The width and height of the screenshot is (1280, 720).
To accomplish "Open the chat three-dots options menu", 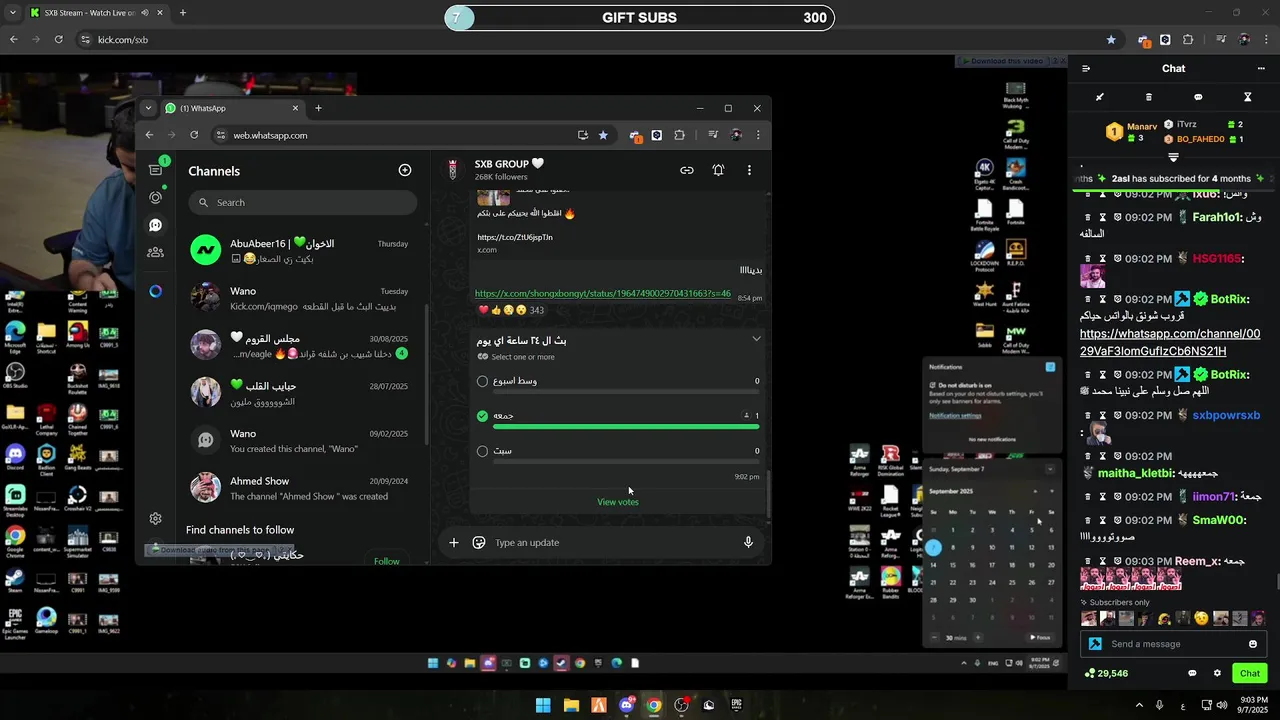I will point(1261,69).
